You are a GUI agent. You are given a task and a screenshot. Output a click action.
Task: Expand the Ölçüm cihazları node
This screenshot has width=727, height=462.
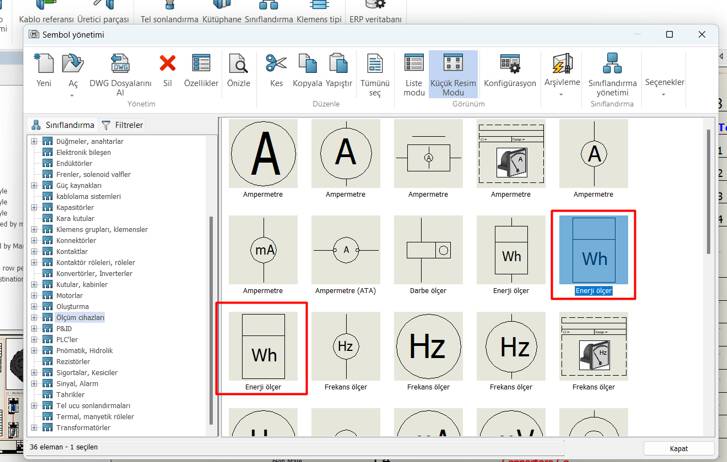tap(34, 317)
